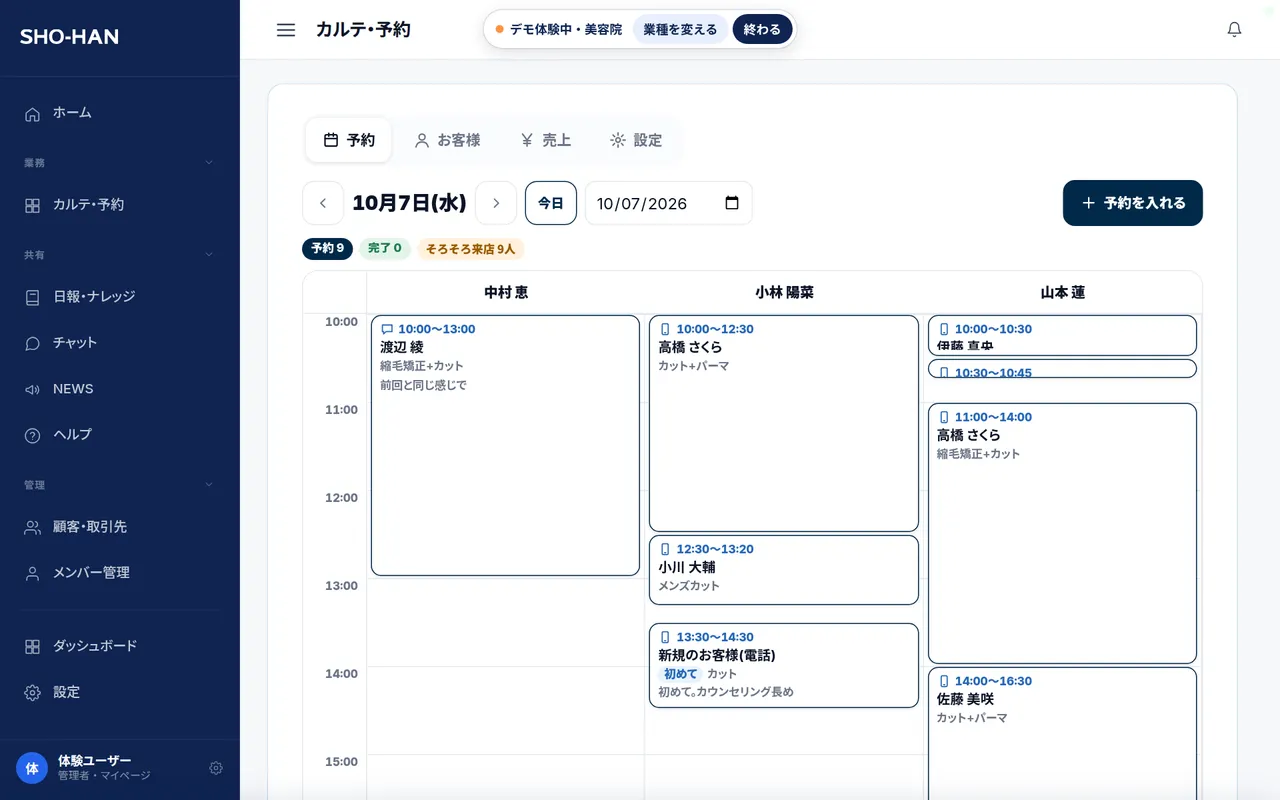The width and height of the screenshot is (1280, 800).
Task: Open 小川 大輔 メンズカット appointment
Action: coord(784,570)
